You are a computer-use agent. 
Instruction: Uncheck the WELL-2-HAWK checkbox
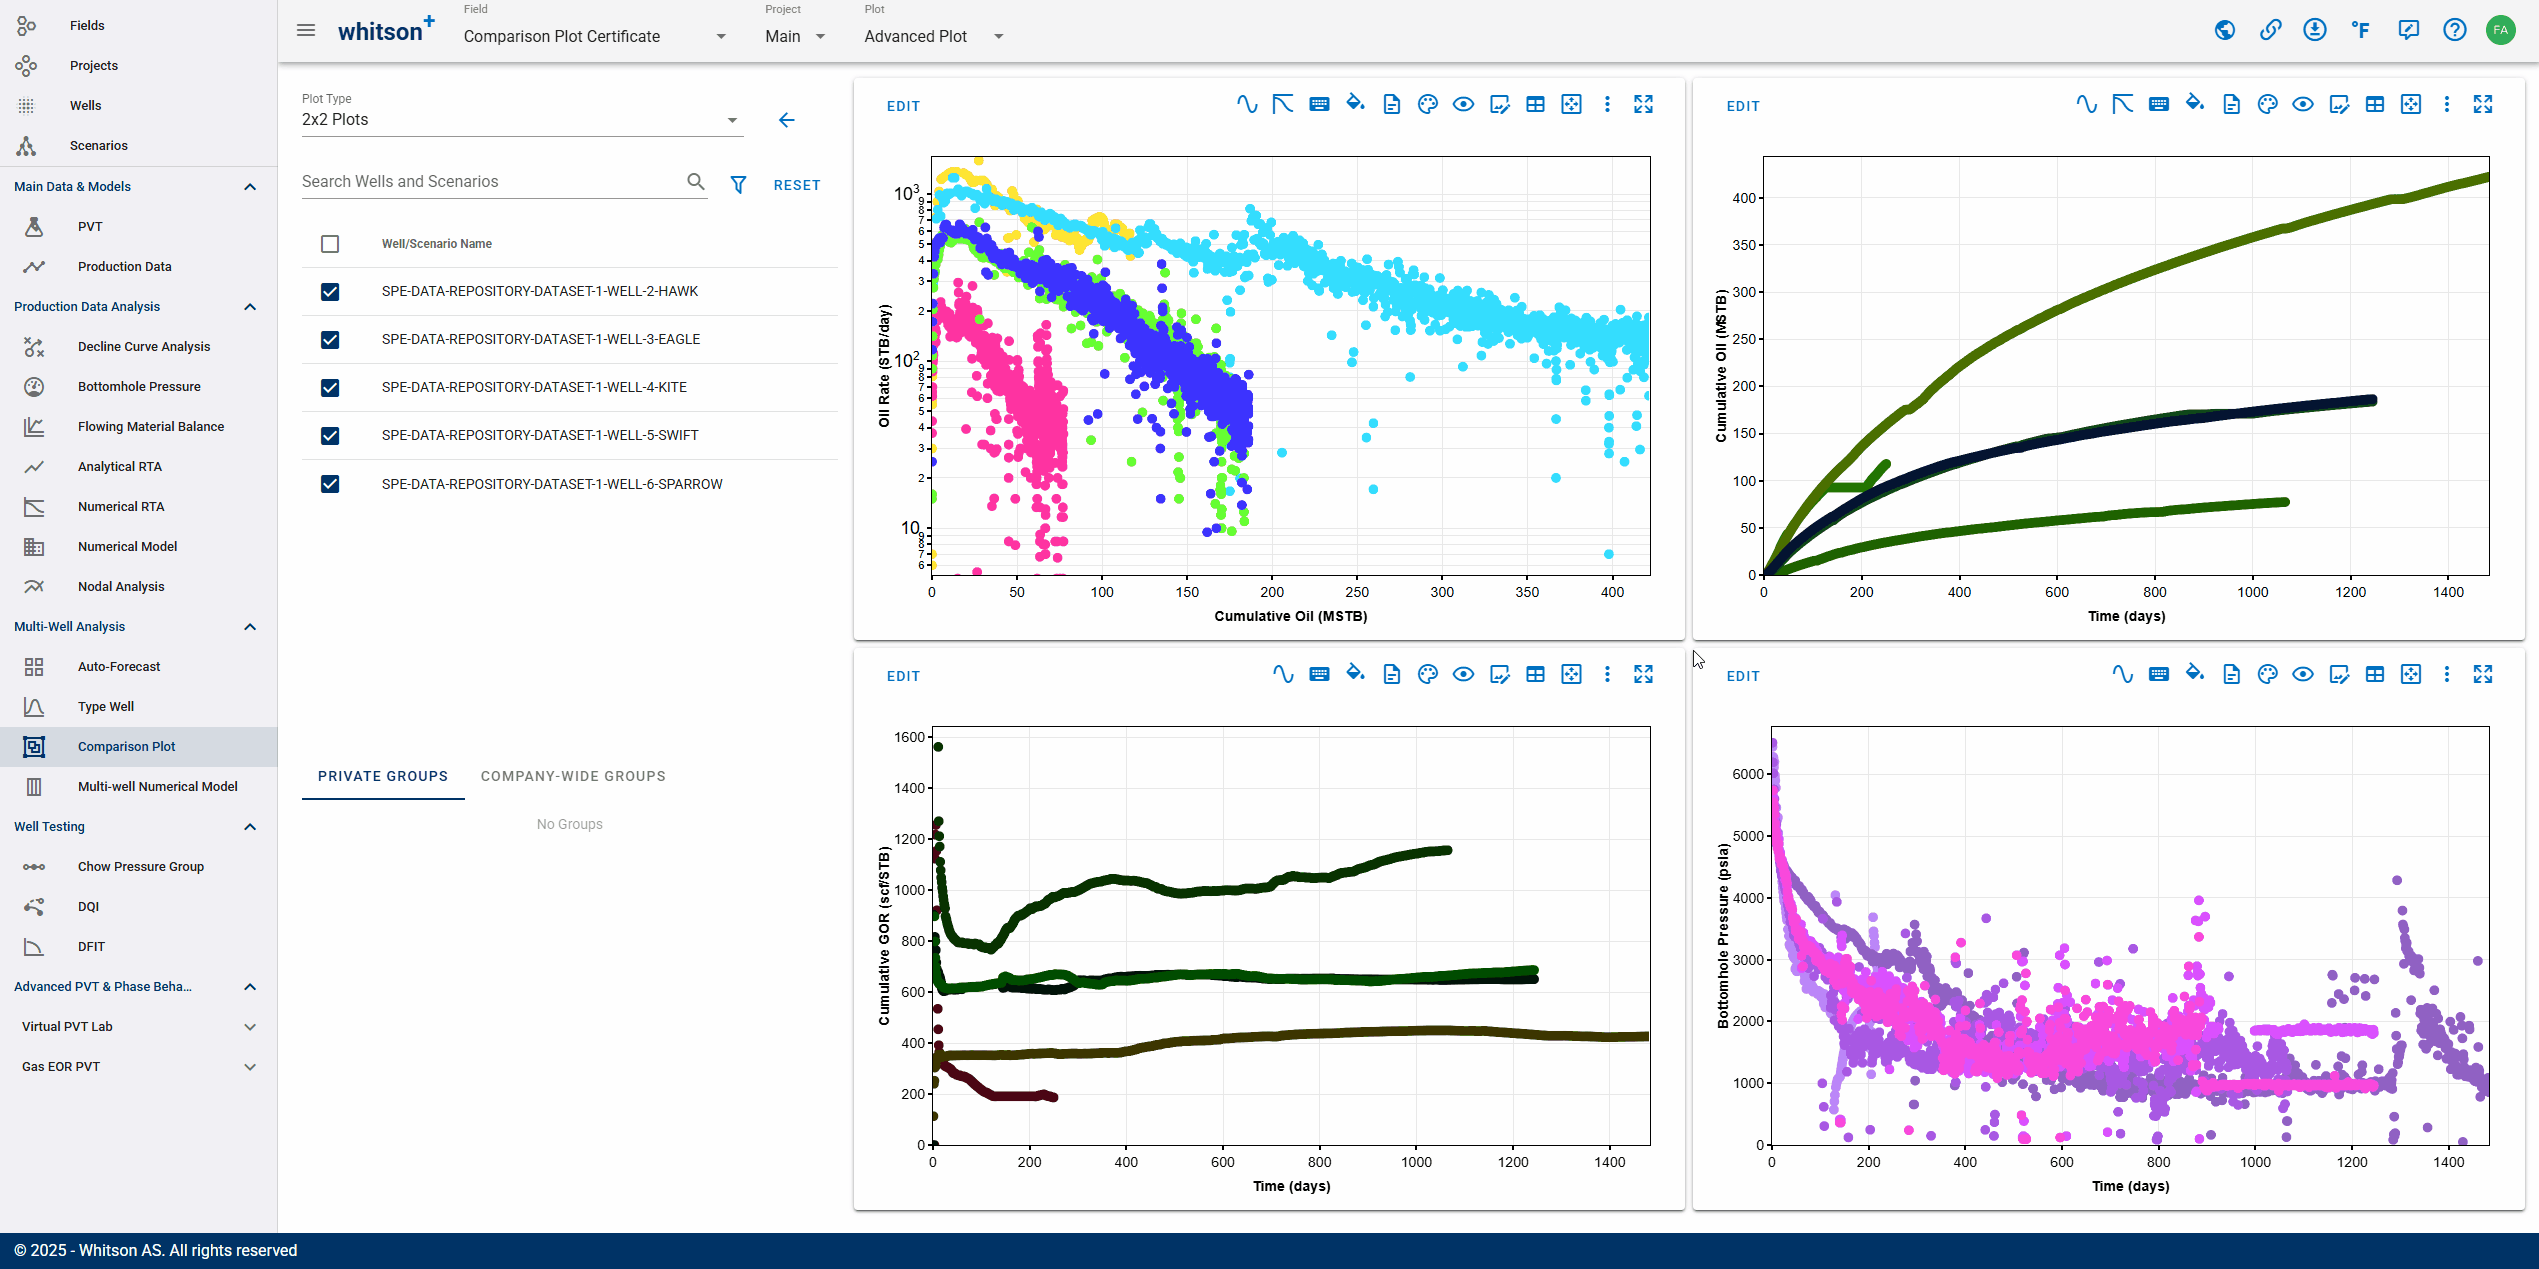(330, 292)
